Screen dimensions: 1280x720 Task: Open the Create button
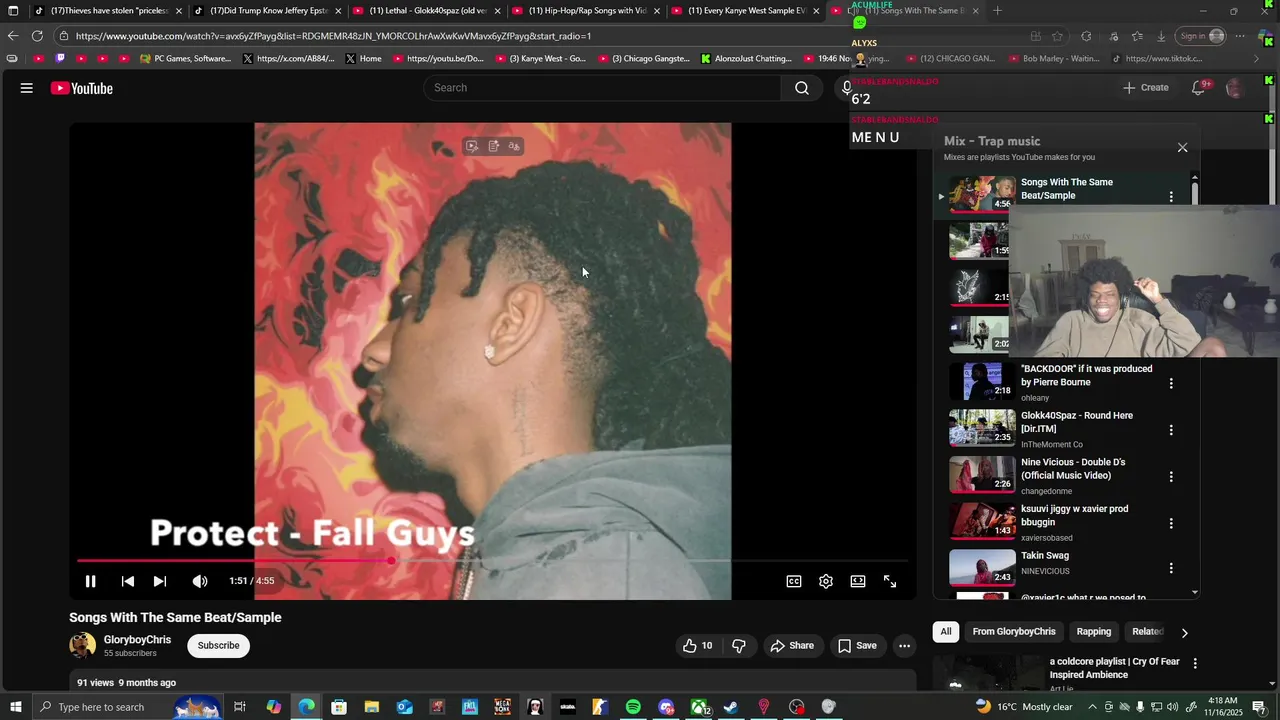click(x=1146, y=88)
